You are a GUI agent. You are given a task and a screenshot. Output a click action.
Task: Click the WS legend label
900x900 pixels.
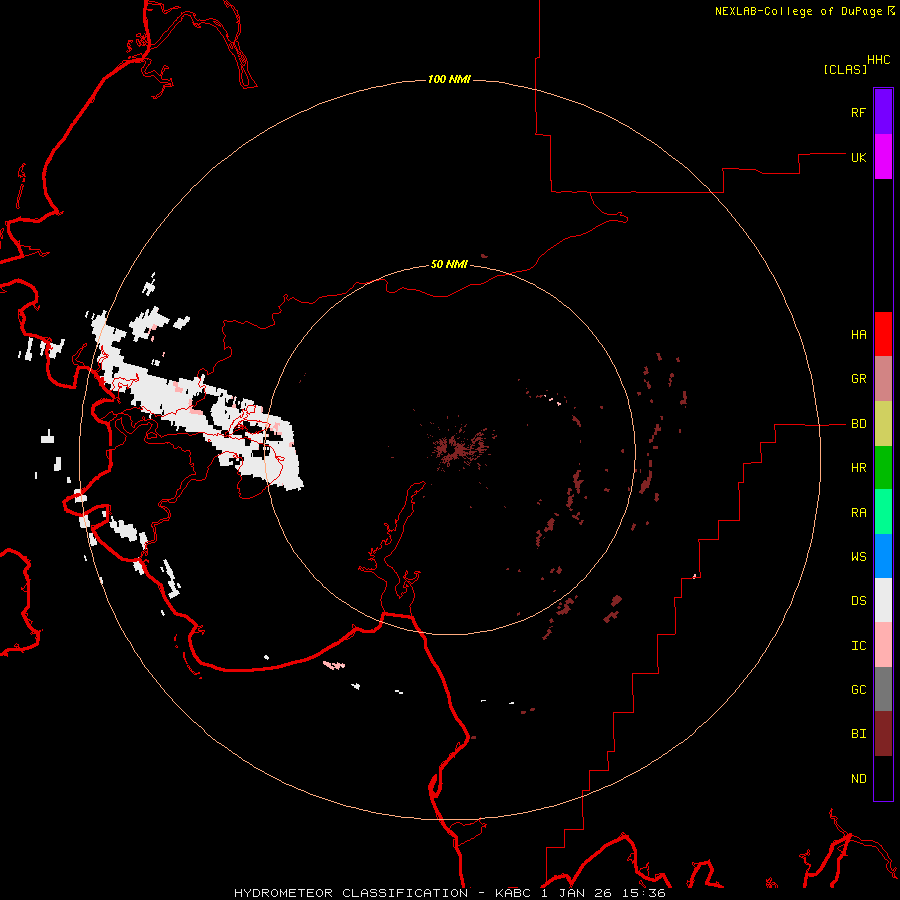(858, 556)
